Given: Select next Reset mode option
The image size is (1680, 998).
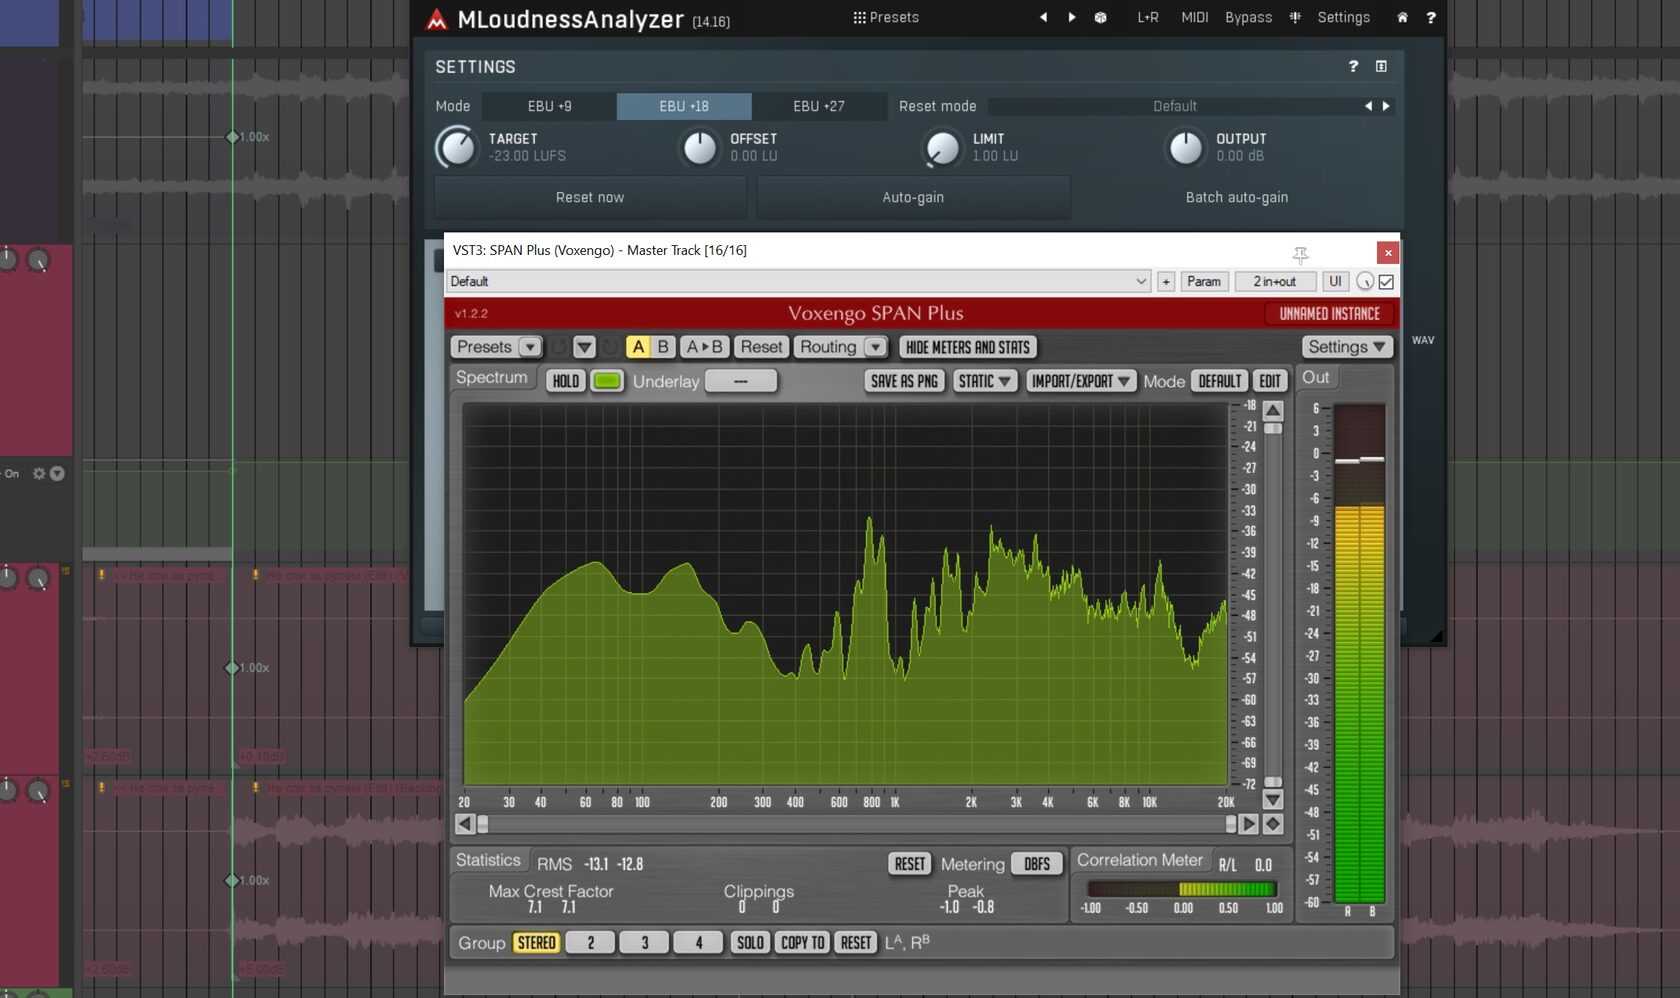Looking at the screenshot, I should click(1386, 106).
